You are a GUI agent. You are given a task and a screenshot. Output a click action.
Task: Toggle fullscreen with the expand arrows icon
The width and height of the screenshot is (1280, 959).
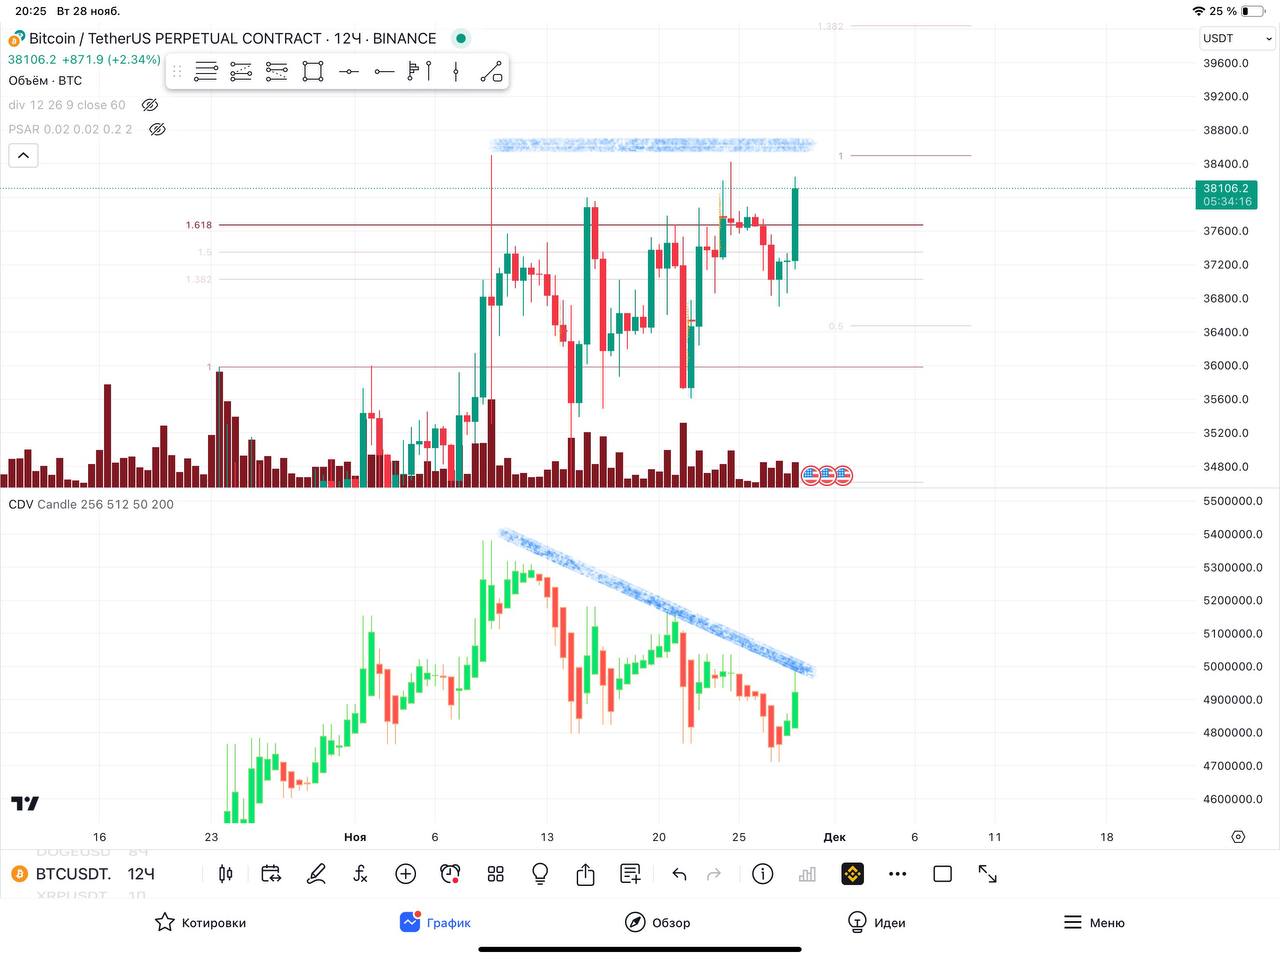click(987, 874)
